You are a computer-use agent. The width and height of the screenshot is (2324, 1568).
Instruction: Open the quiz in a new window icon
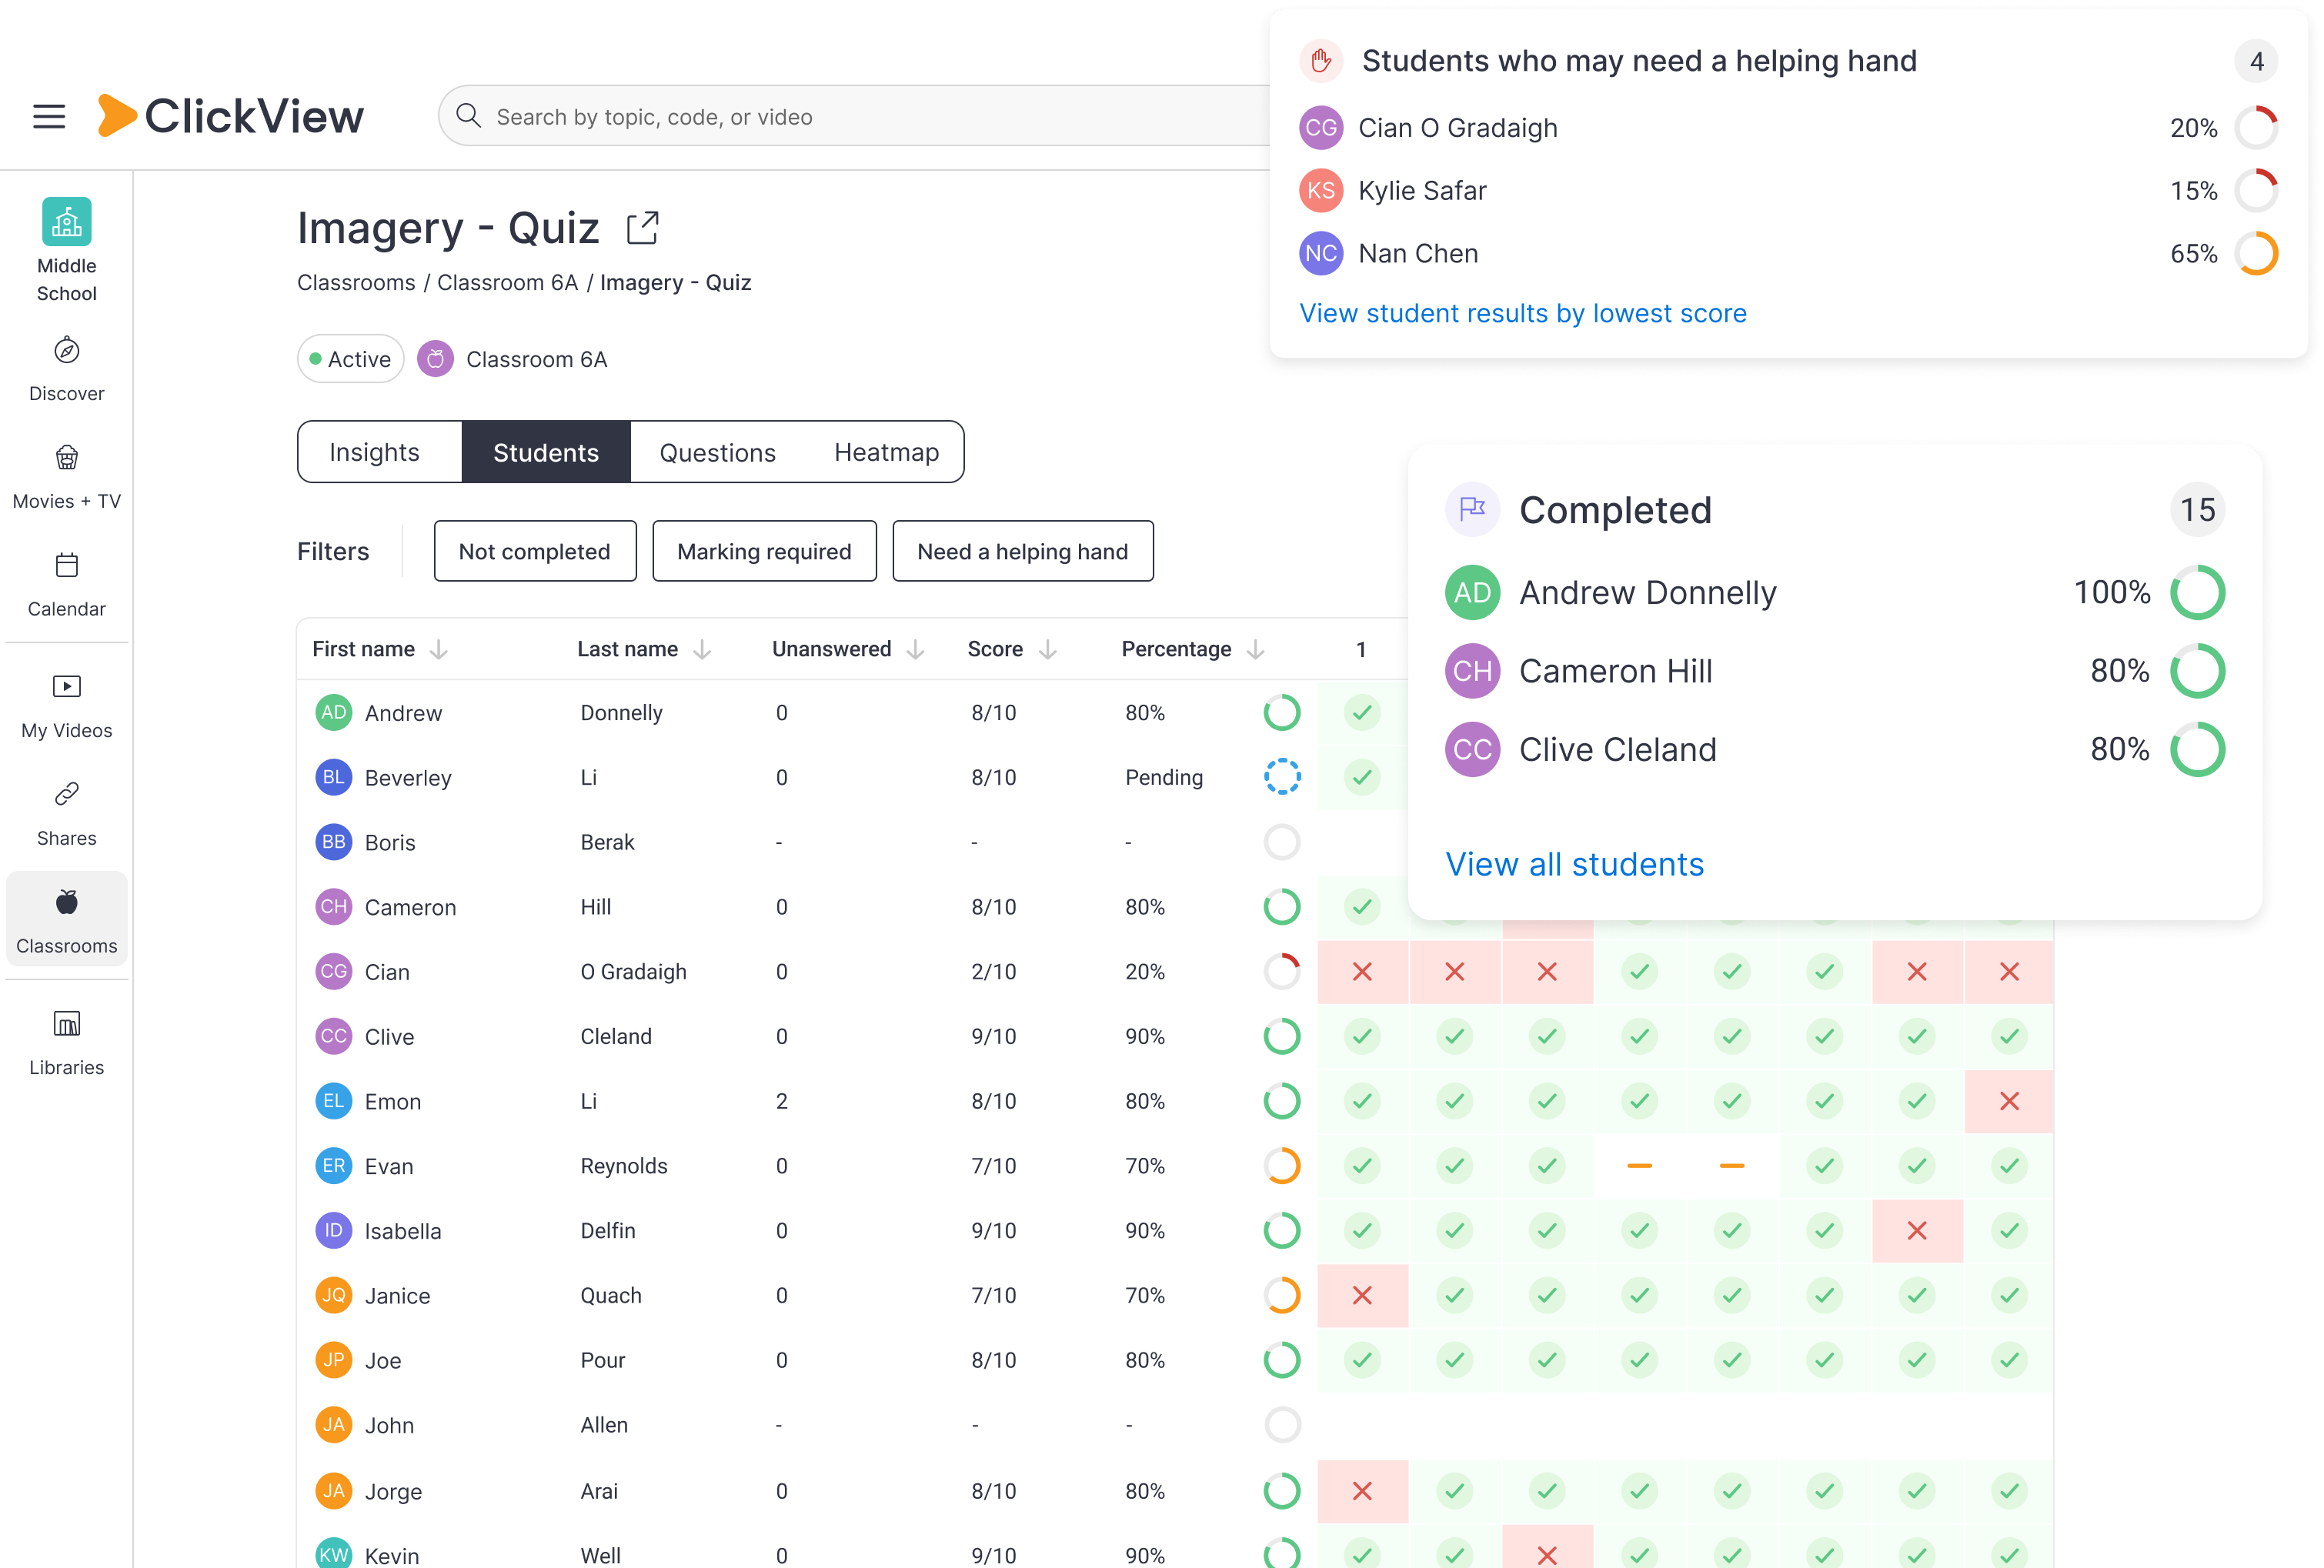642,228
